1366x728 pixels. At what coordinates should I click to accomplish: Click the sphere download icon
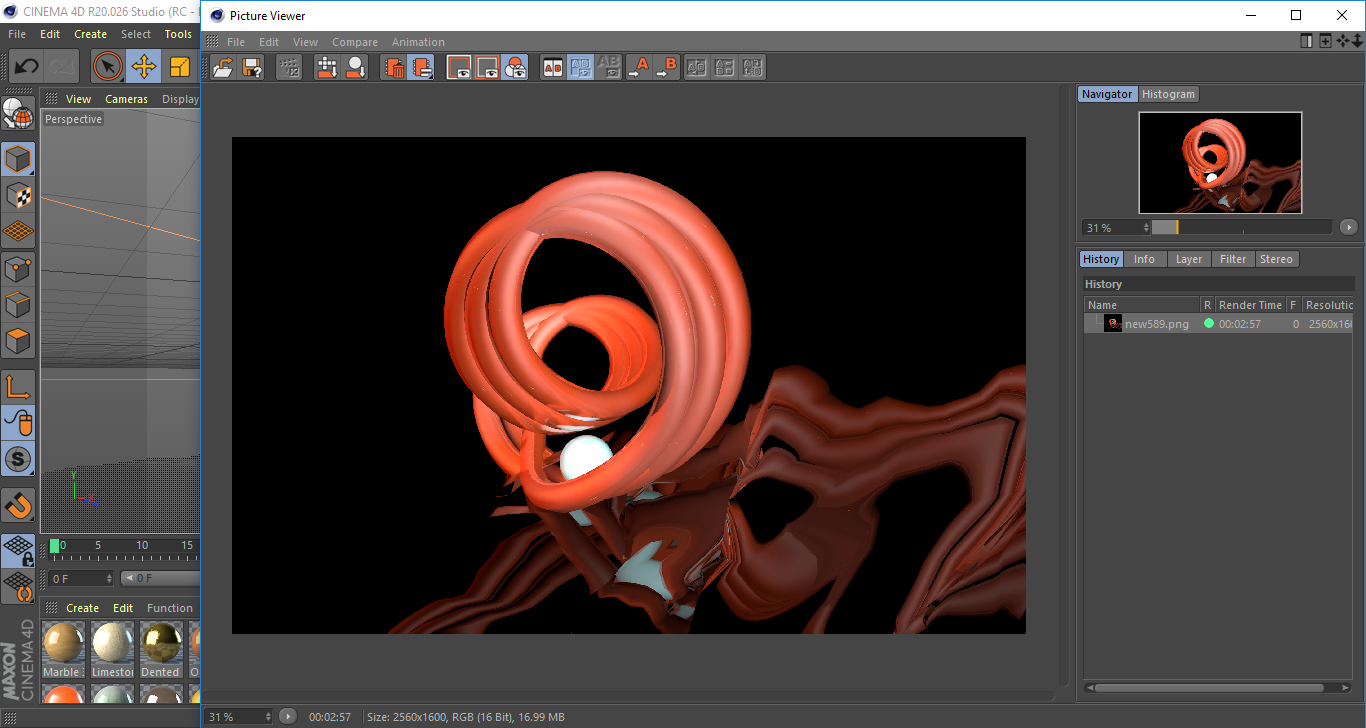click(x=355, y=67)
